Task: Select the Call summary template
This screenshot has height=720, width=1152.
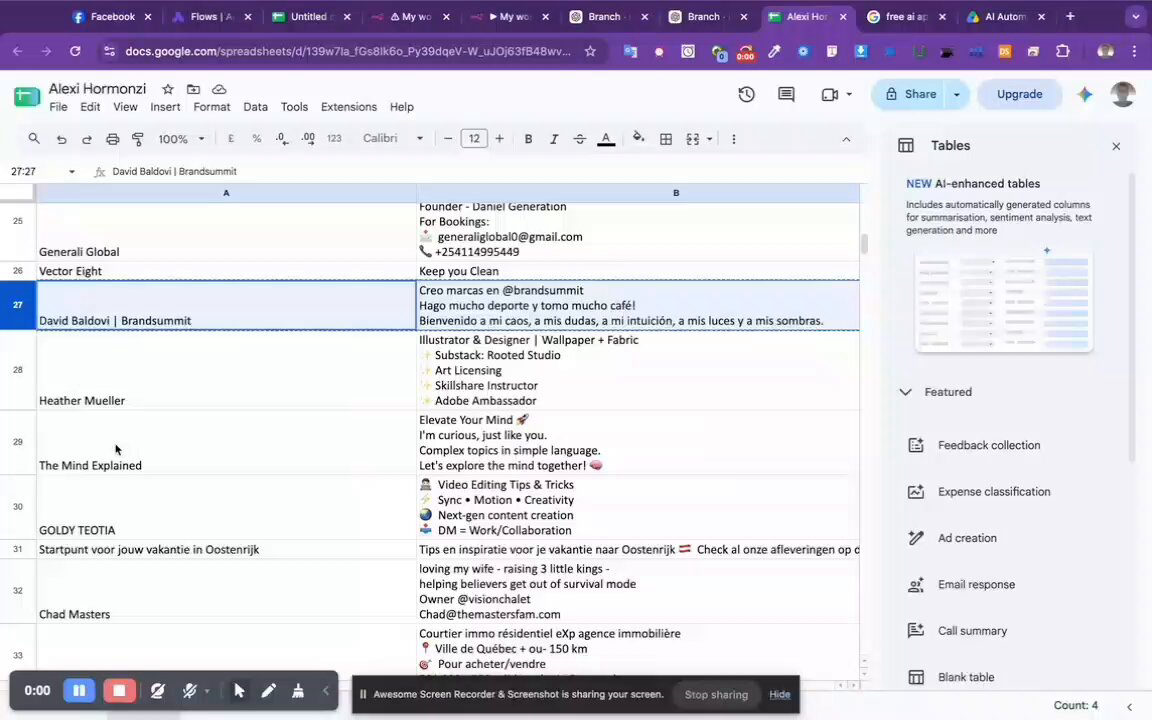Action: (972, 630)
